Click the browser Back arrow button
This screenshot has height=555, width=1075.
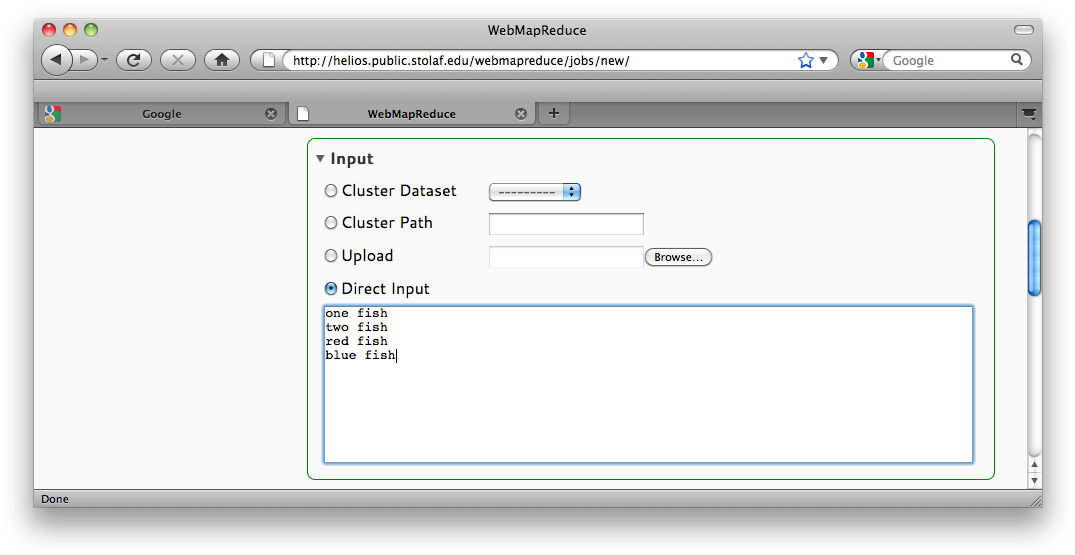click(x=56, y=60)
